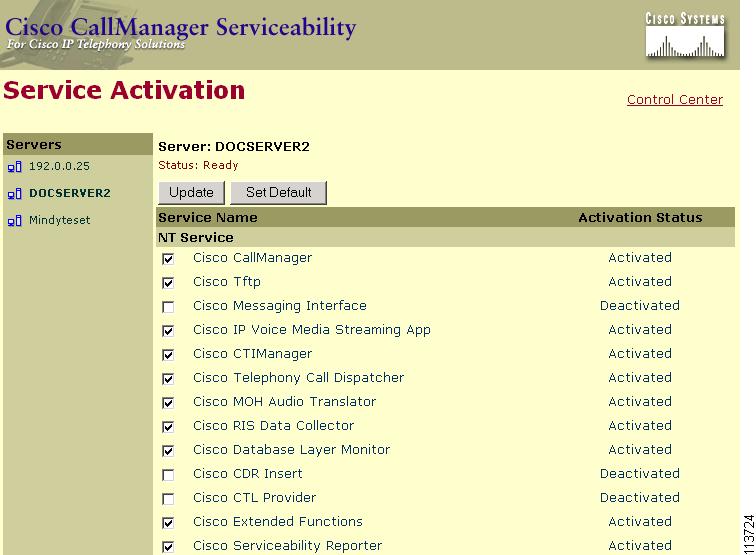Click the Service Name column header

point(208,217)
